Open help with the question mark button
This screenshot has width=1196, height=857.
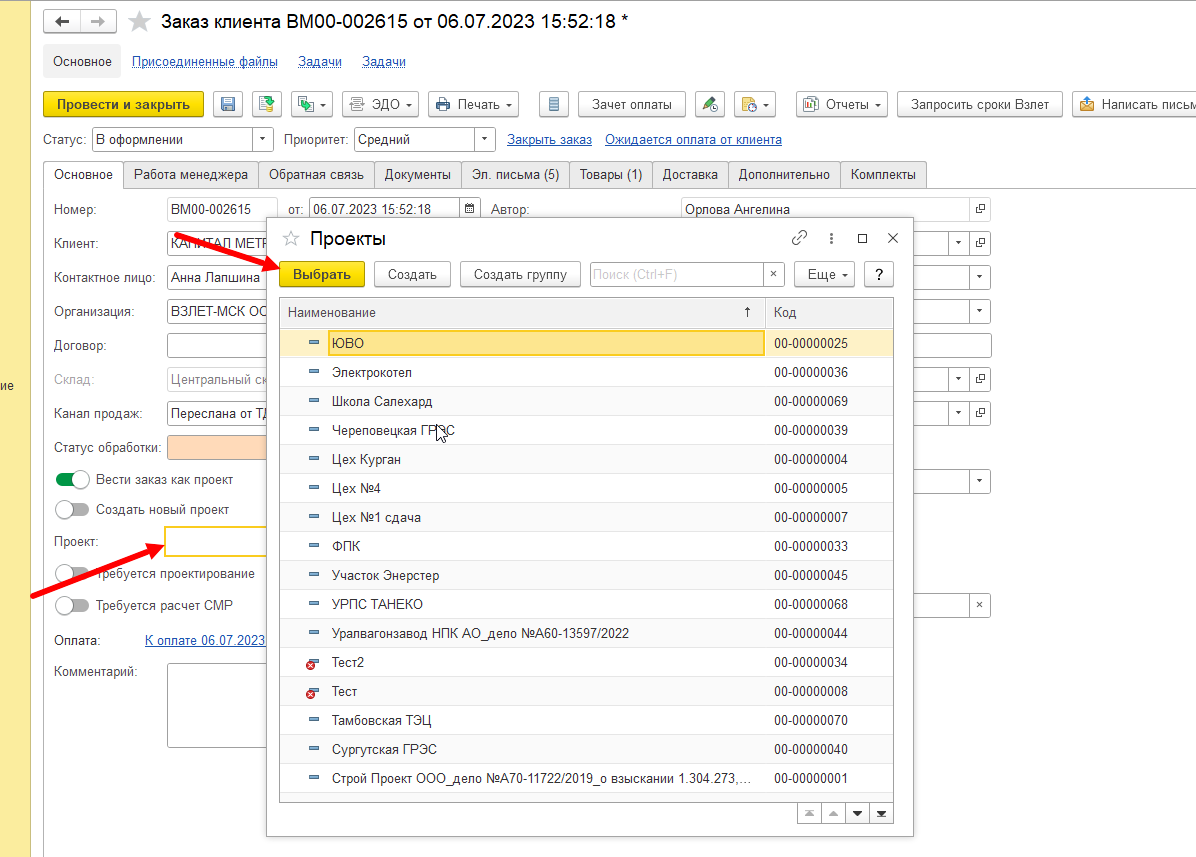click(879, 274)
